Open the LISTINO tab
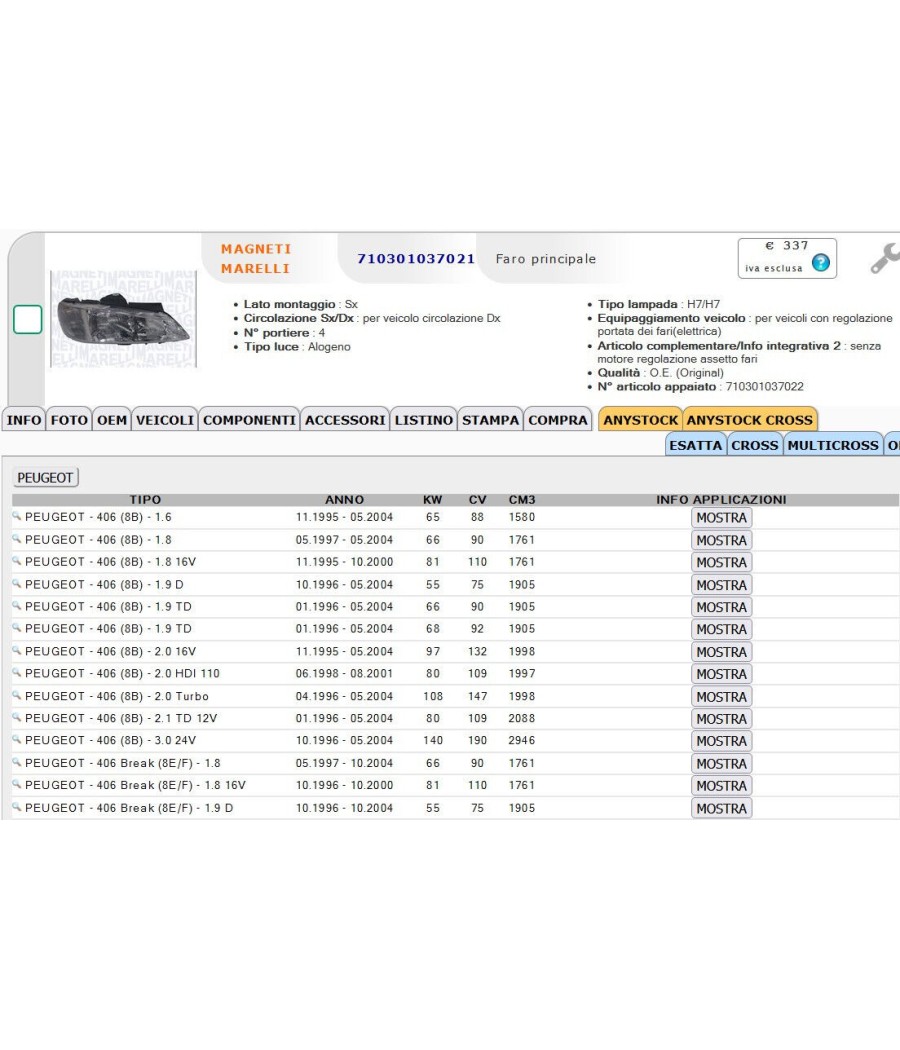This screenshot has height=1050, width=900. 424,419
